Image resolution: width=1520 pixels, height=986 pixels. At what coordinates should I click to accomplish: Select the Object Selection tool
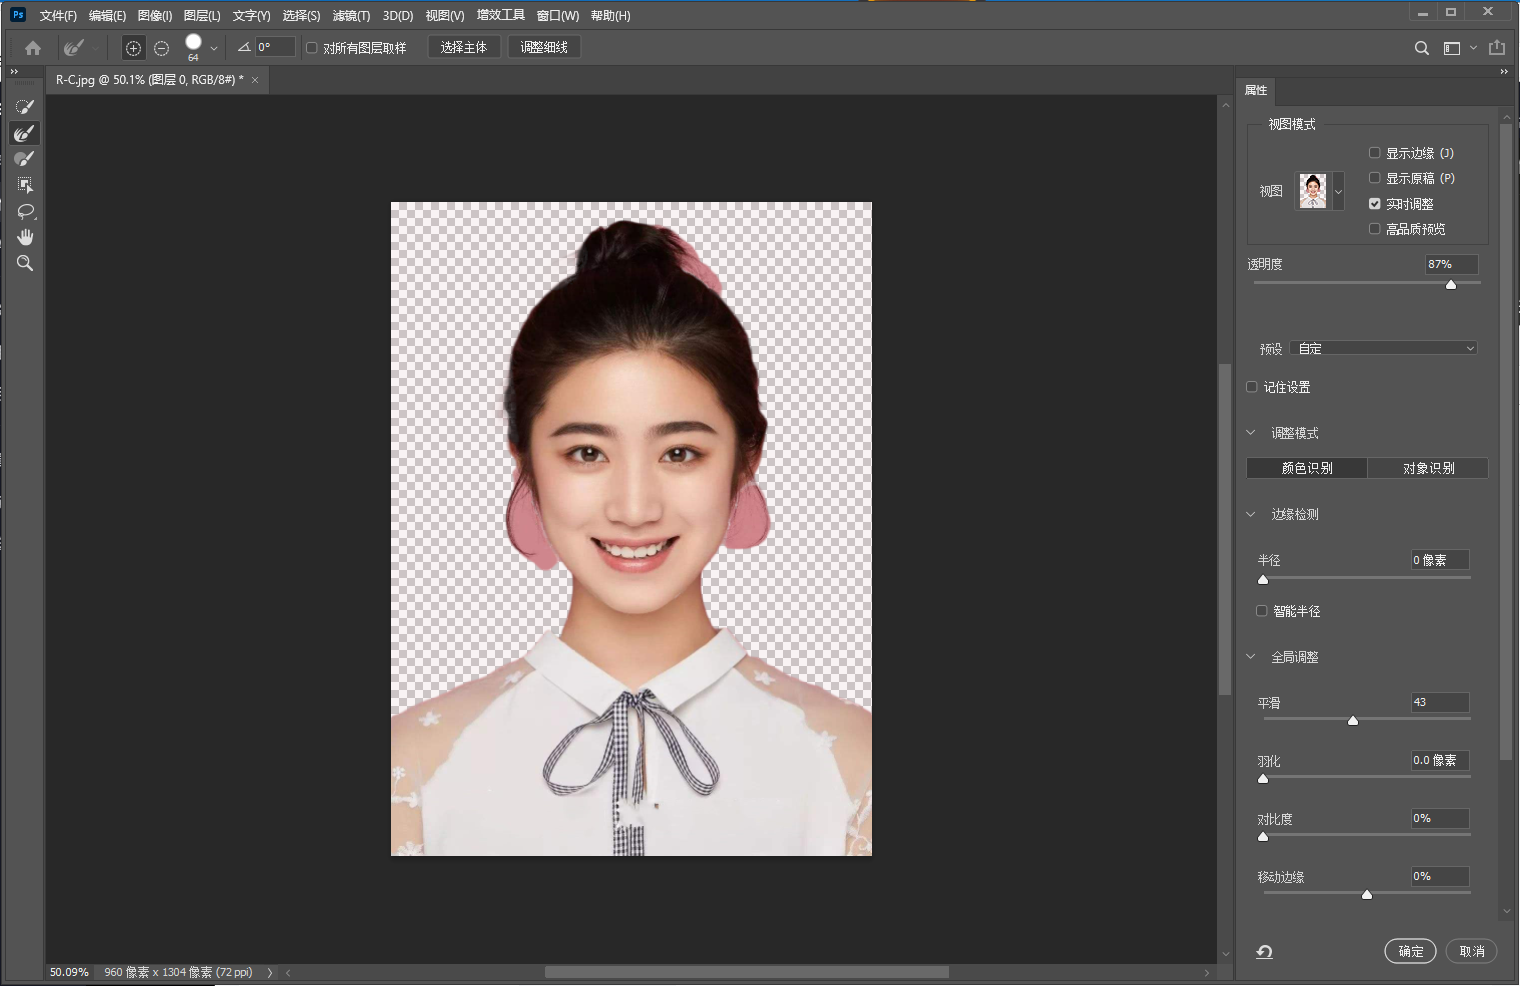25,185
